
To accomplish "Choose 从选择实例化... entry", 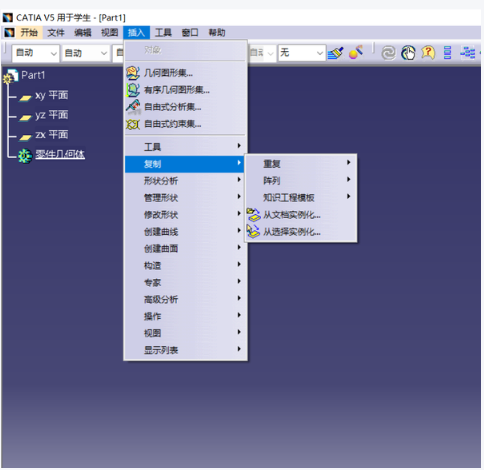I will coord(301,232).
